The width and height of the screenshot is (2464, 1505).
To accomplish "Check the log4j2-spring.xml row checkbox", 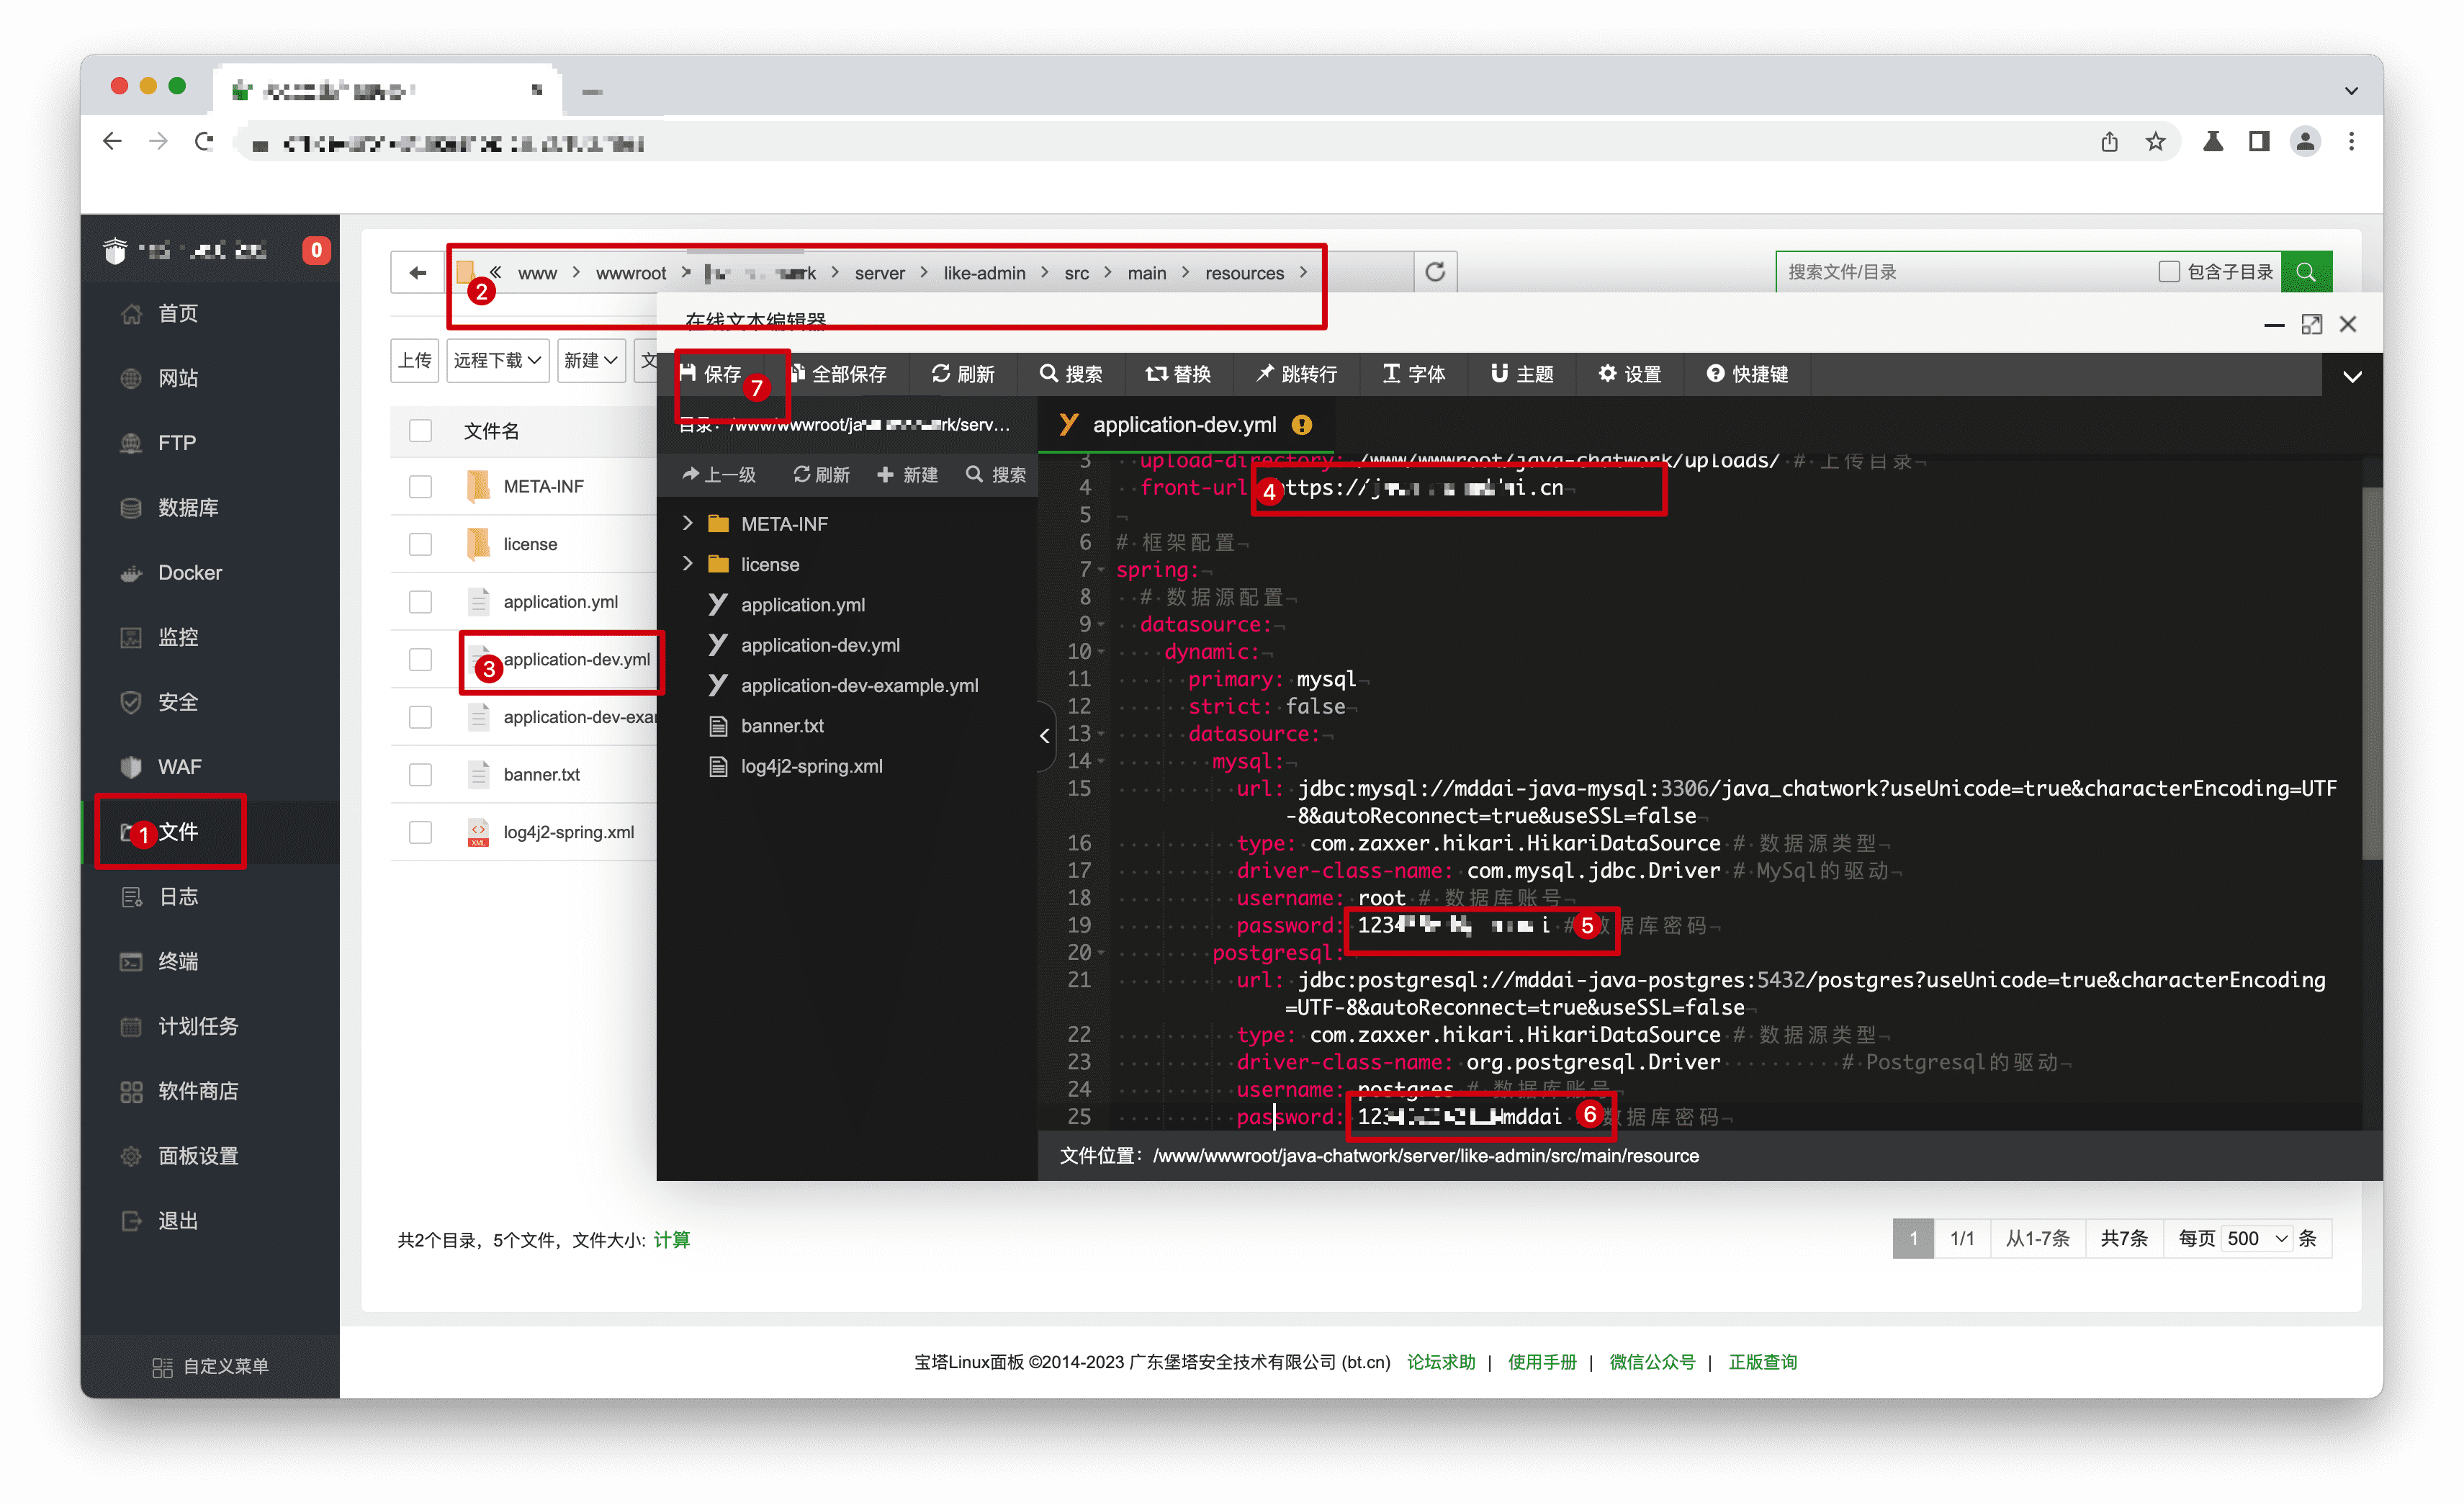I will pyautogui.click(x=420, y=833).
